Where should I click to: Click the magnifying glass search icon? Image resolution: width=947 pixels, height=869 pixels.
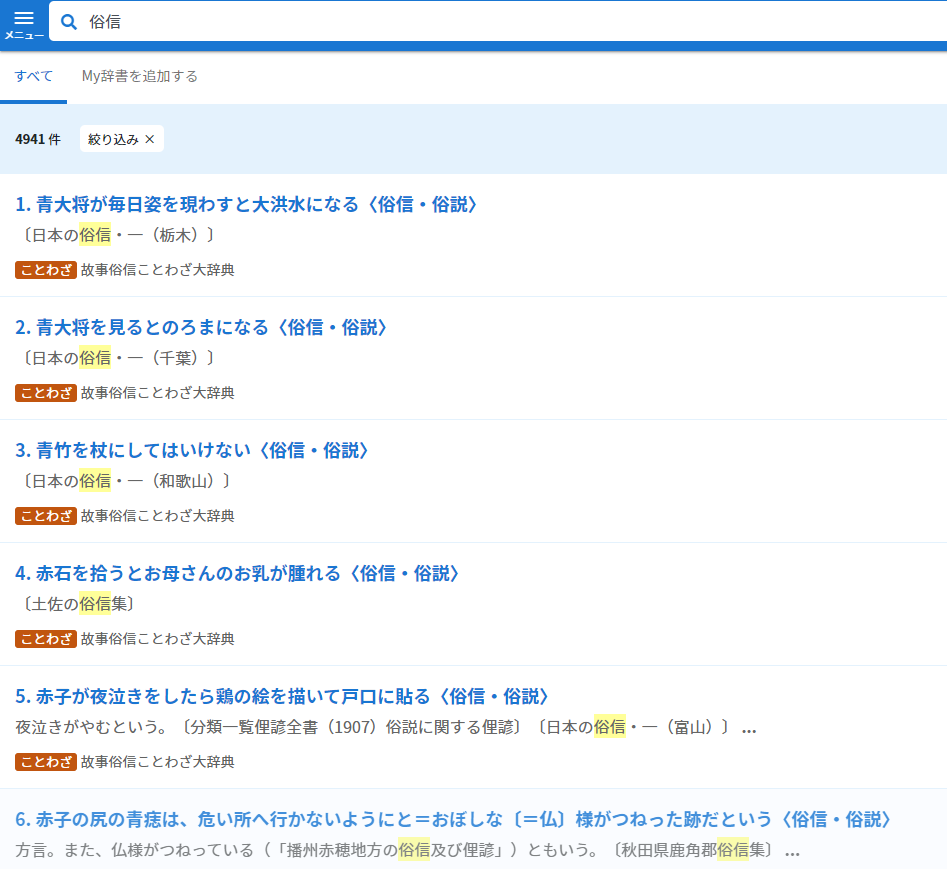(x=69, y=22)
